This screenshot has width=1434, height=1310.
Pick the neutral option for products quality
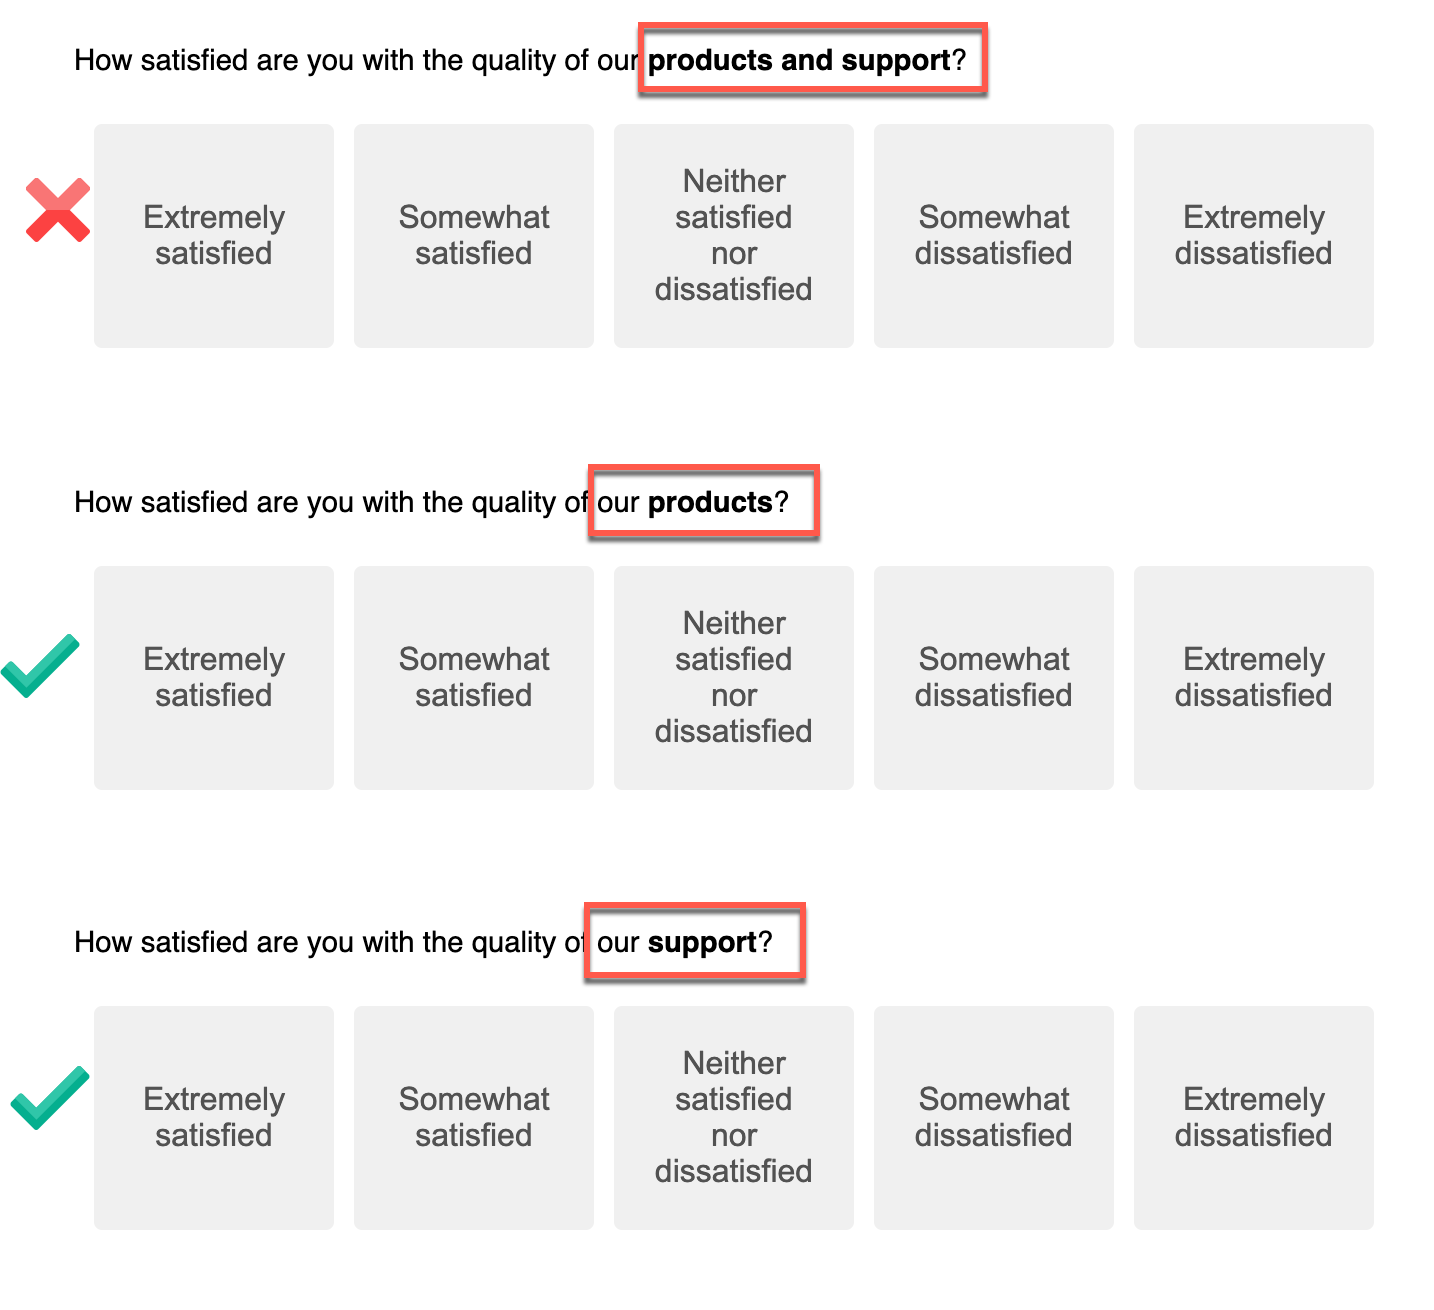pyautogui.click(x=734, y=678)
